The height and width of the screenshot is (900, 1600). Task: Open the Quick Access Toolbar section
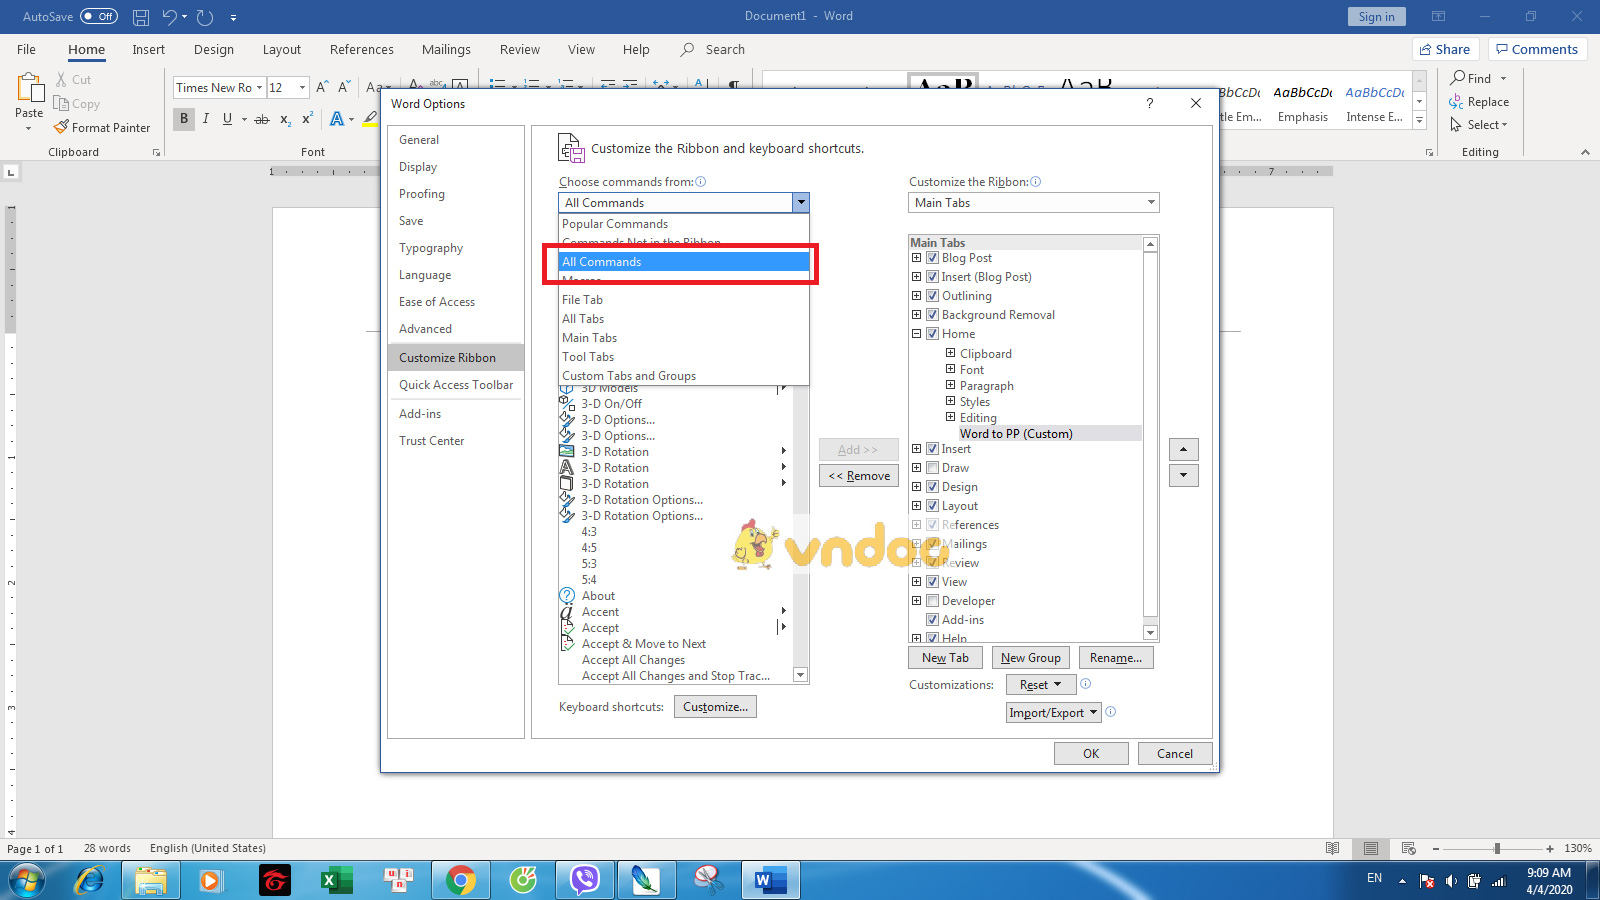(x=456, y=385)
